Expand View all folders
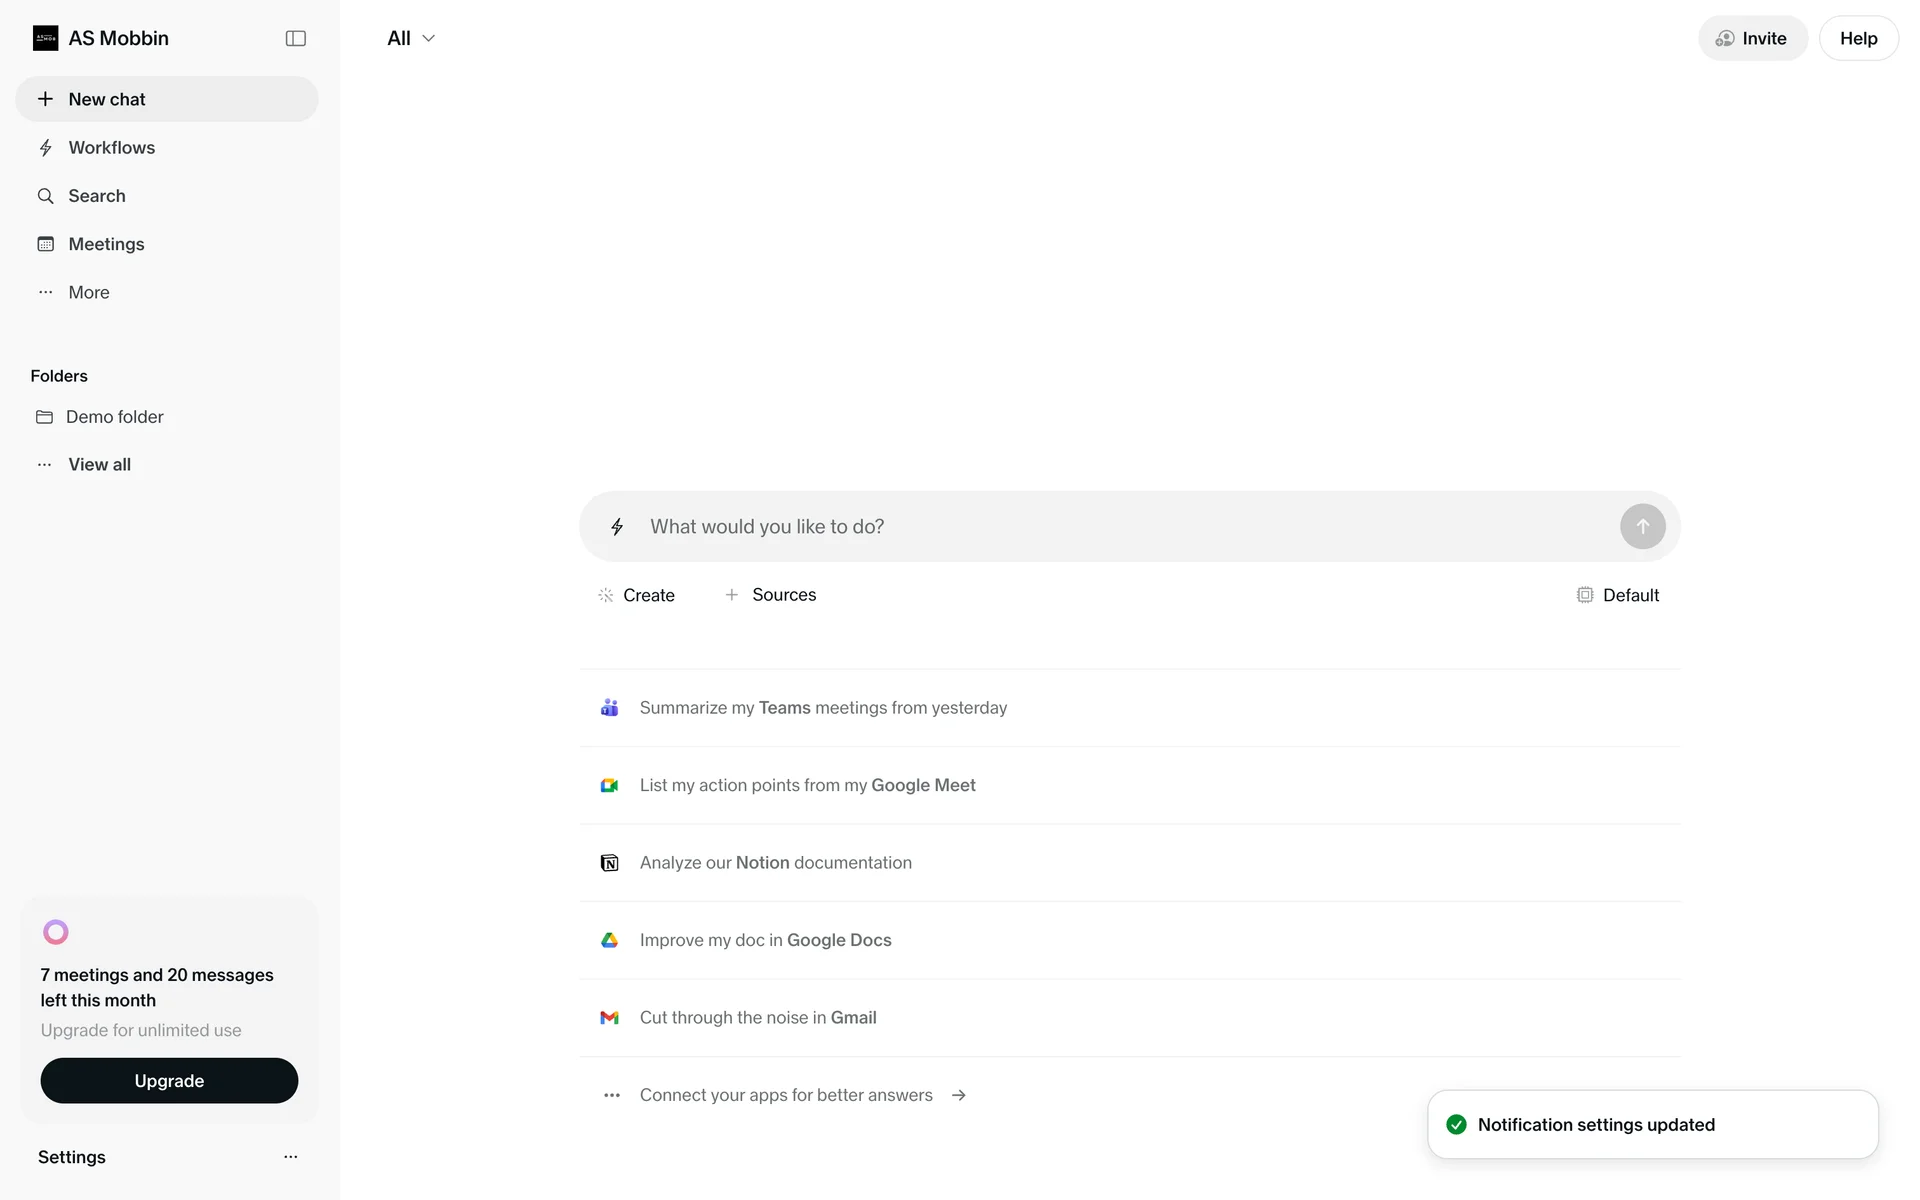1920x1200 pixels. [x=99, y=464]
